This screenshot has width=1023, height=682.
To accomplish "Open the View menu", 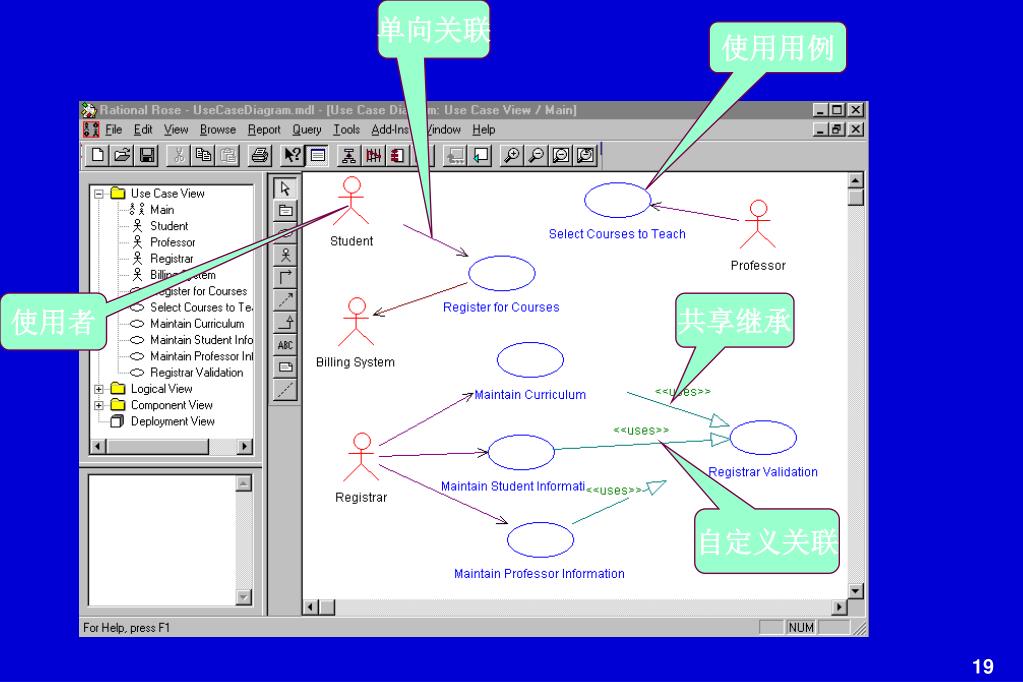I will click(x=176, y=129).
